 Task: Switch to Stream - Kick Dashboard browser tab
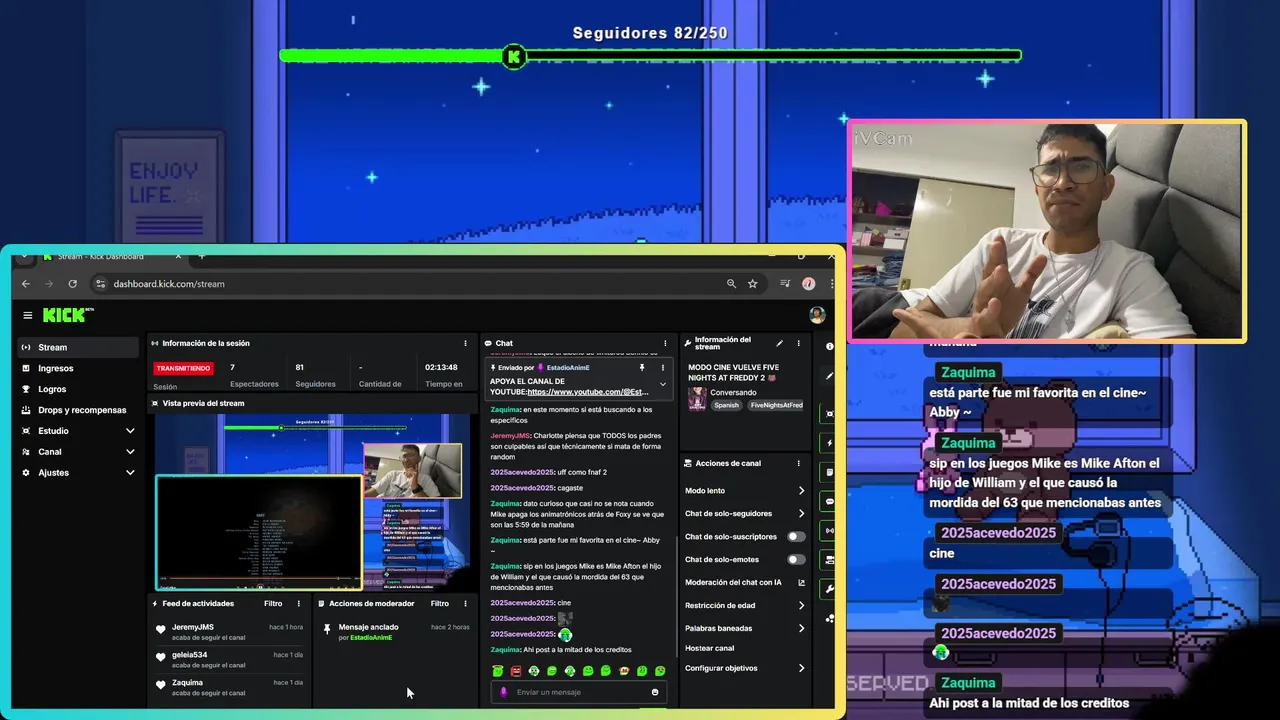click(x=110, y=257)
